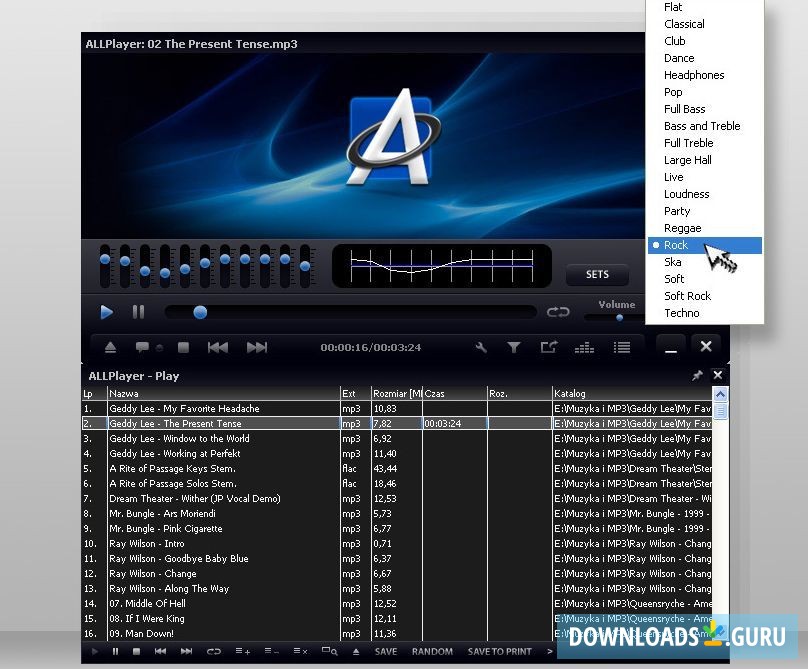Screen dimensions: 808x669
Task: Click the eject/open file icon
Action: 110,347
